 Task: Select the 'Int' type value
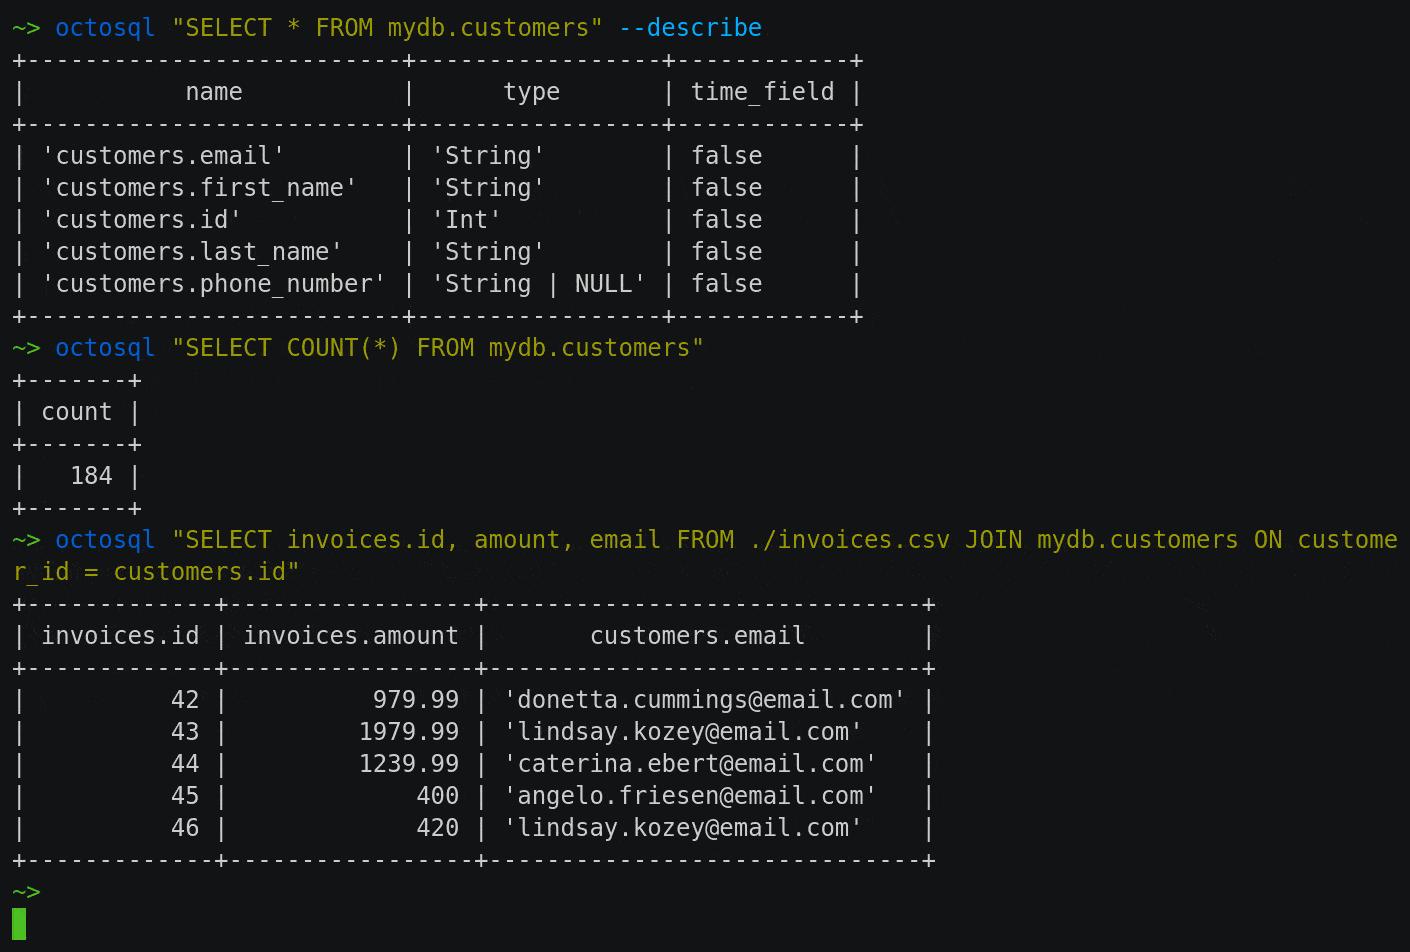[x=466, y=220]
